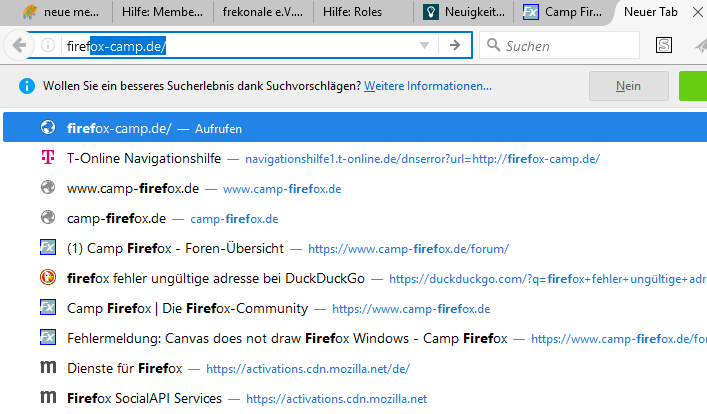Select www.camp-firefox.de suggestion title
The height and width of the screenshot is (414, 707).
click(x=133, y=189)
